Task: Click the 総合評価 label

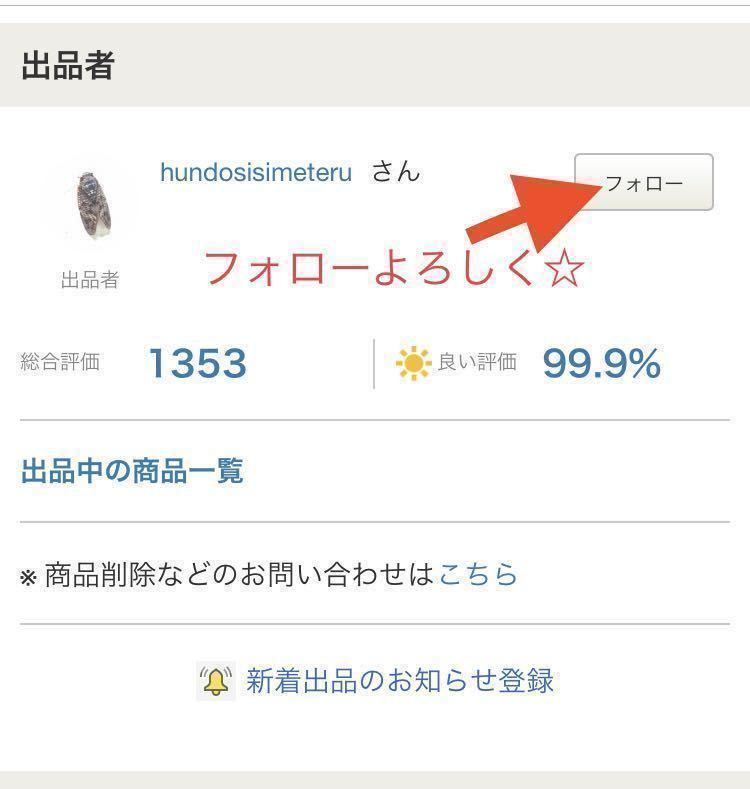Action: tap(60, 362)
